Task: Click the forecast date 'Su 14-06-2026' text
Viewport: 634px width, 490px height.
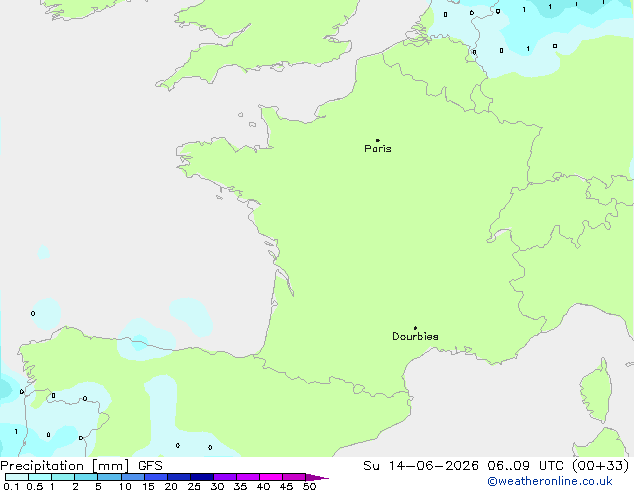Action: click(421, 466)
